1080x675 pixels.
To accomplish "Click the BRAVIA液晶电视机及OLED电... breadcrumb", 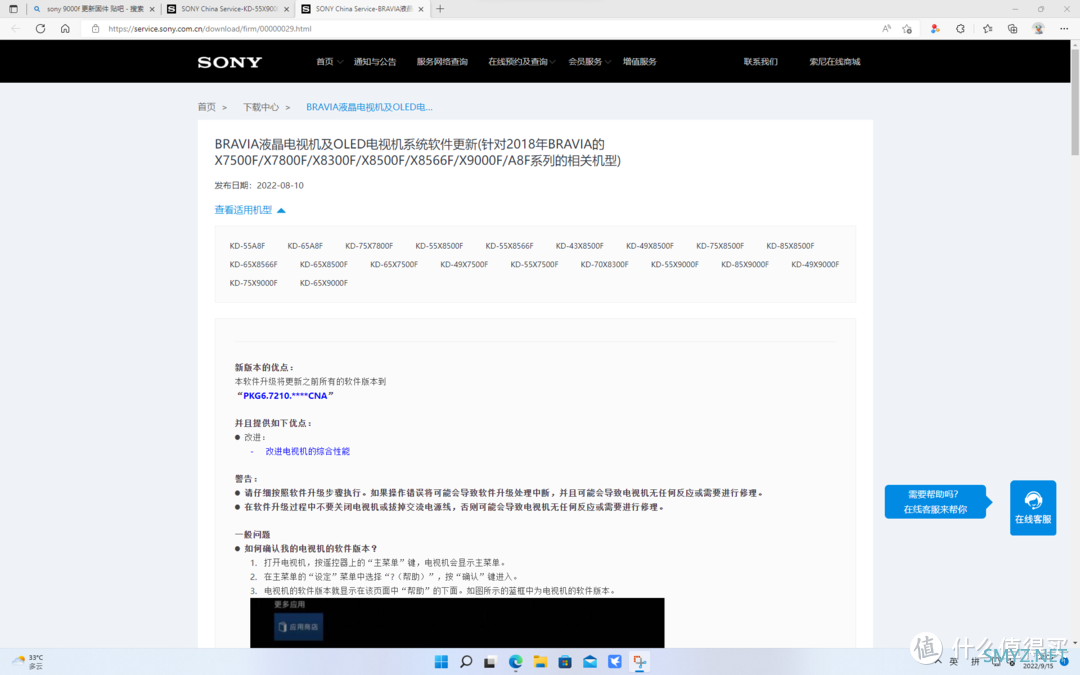I will pyautogui.click(x=369, y=107).
